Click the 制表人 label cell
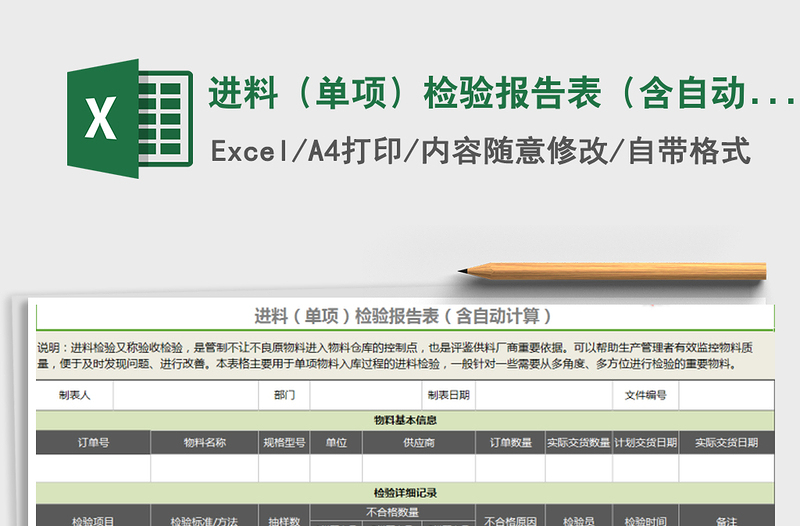This screenshot has height=526, width=800. pos(74,395)
